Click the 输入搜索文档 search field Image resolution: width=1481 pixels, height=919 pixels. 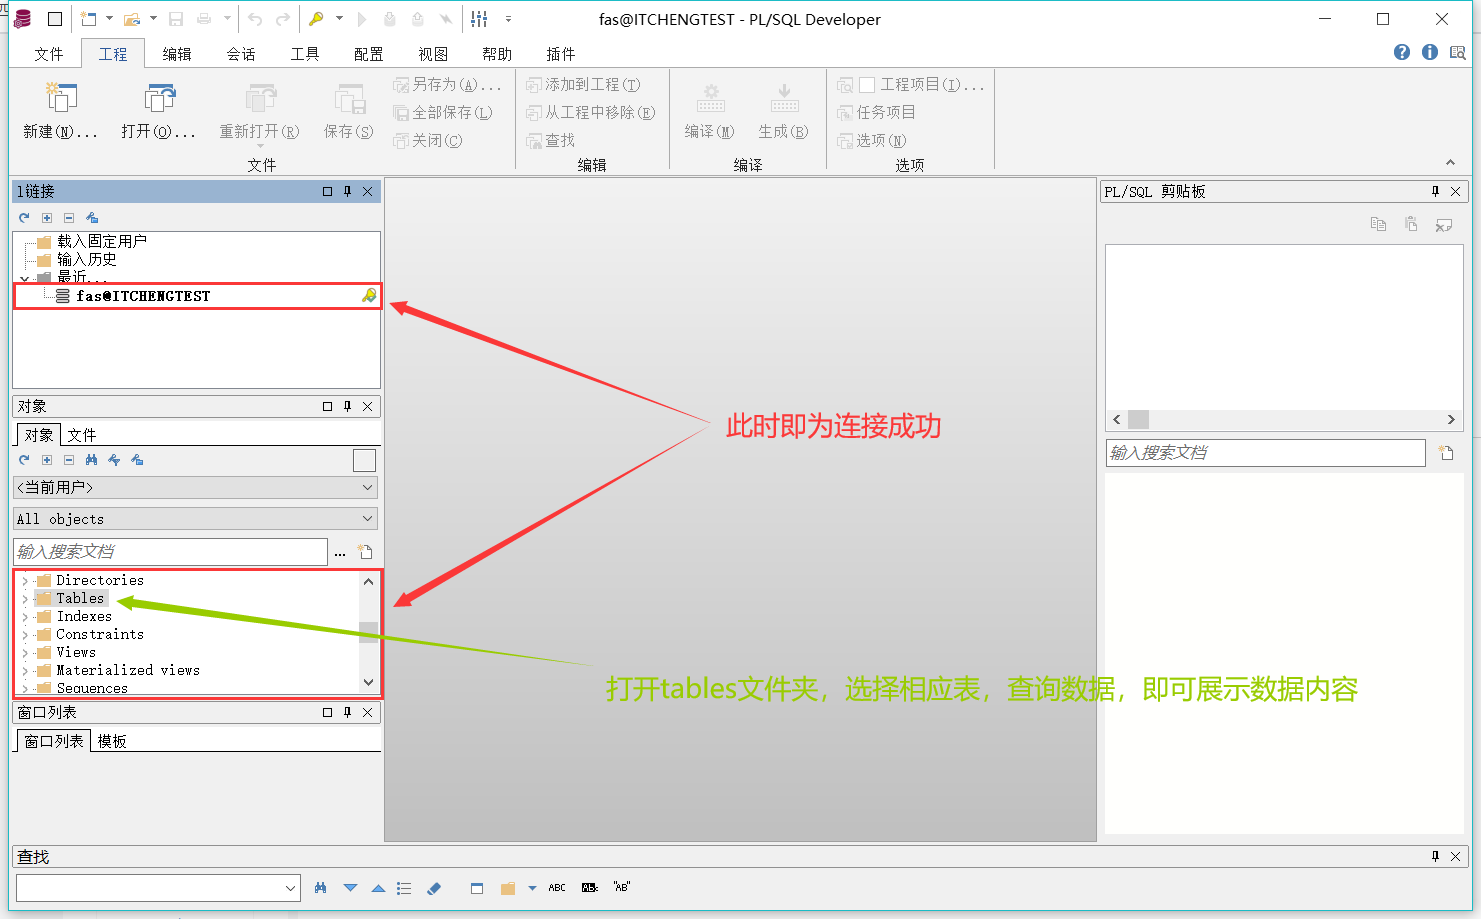pos(170,551)
